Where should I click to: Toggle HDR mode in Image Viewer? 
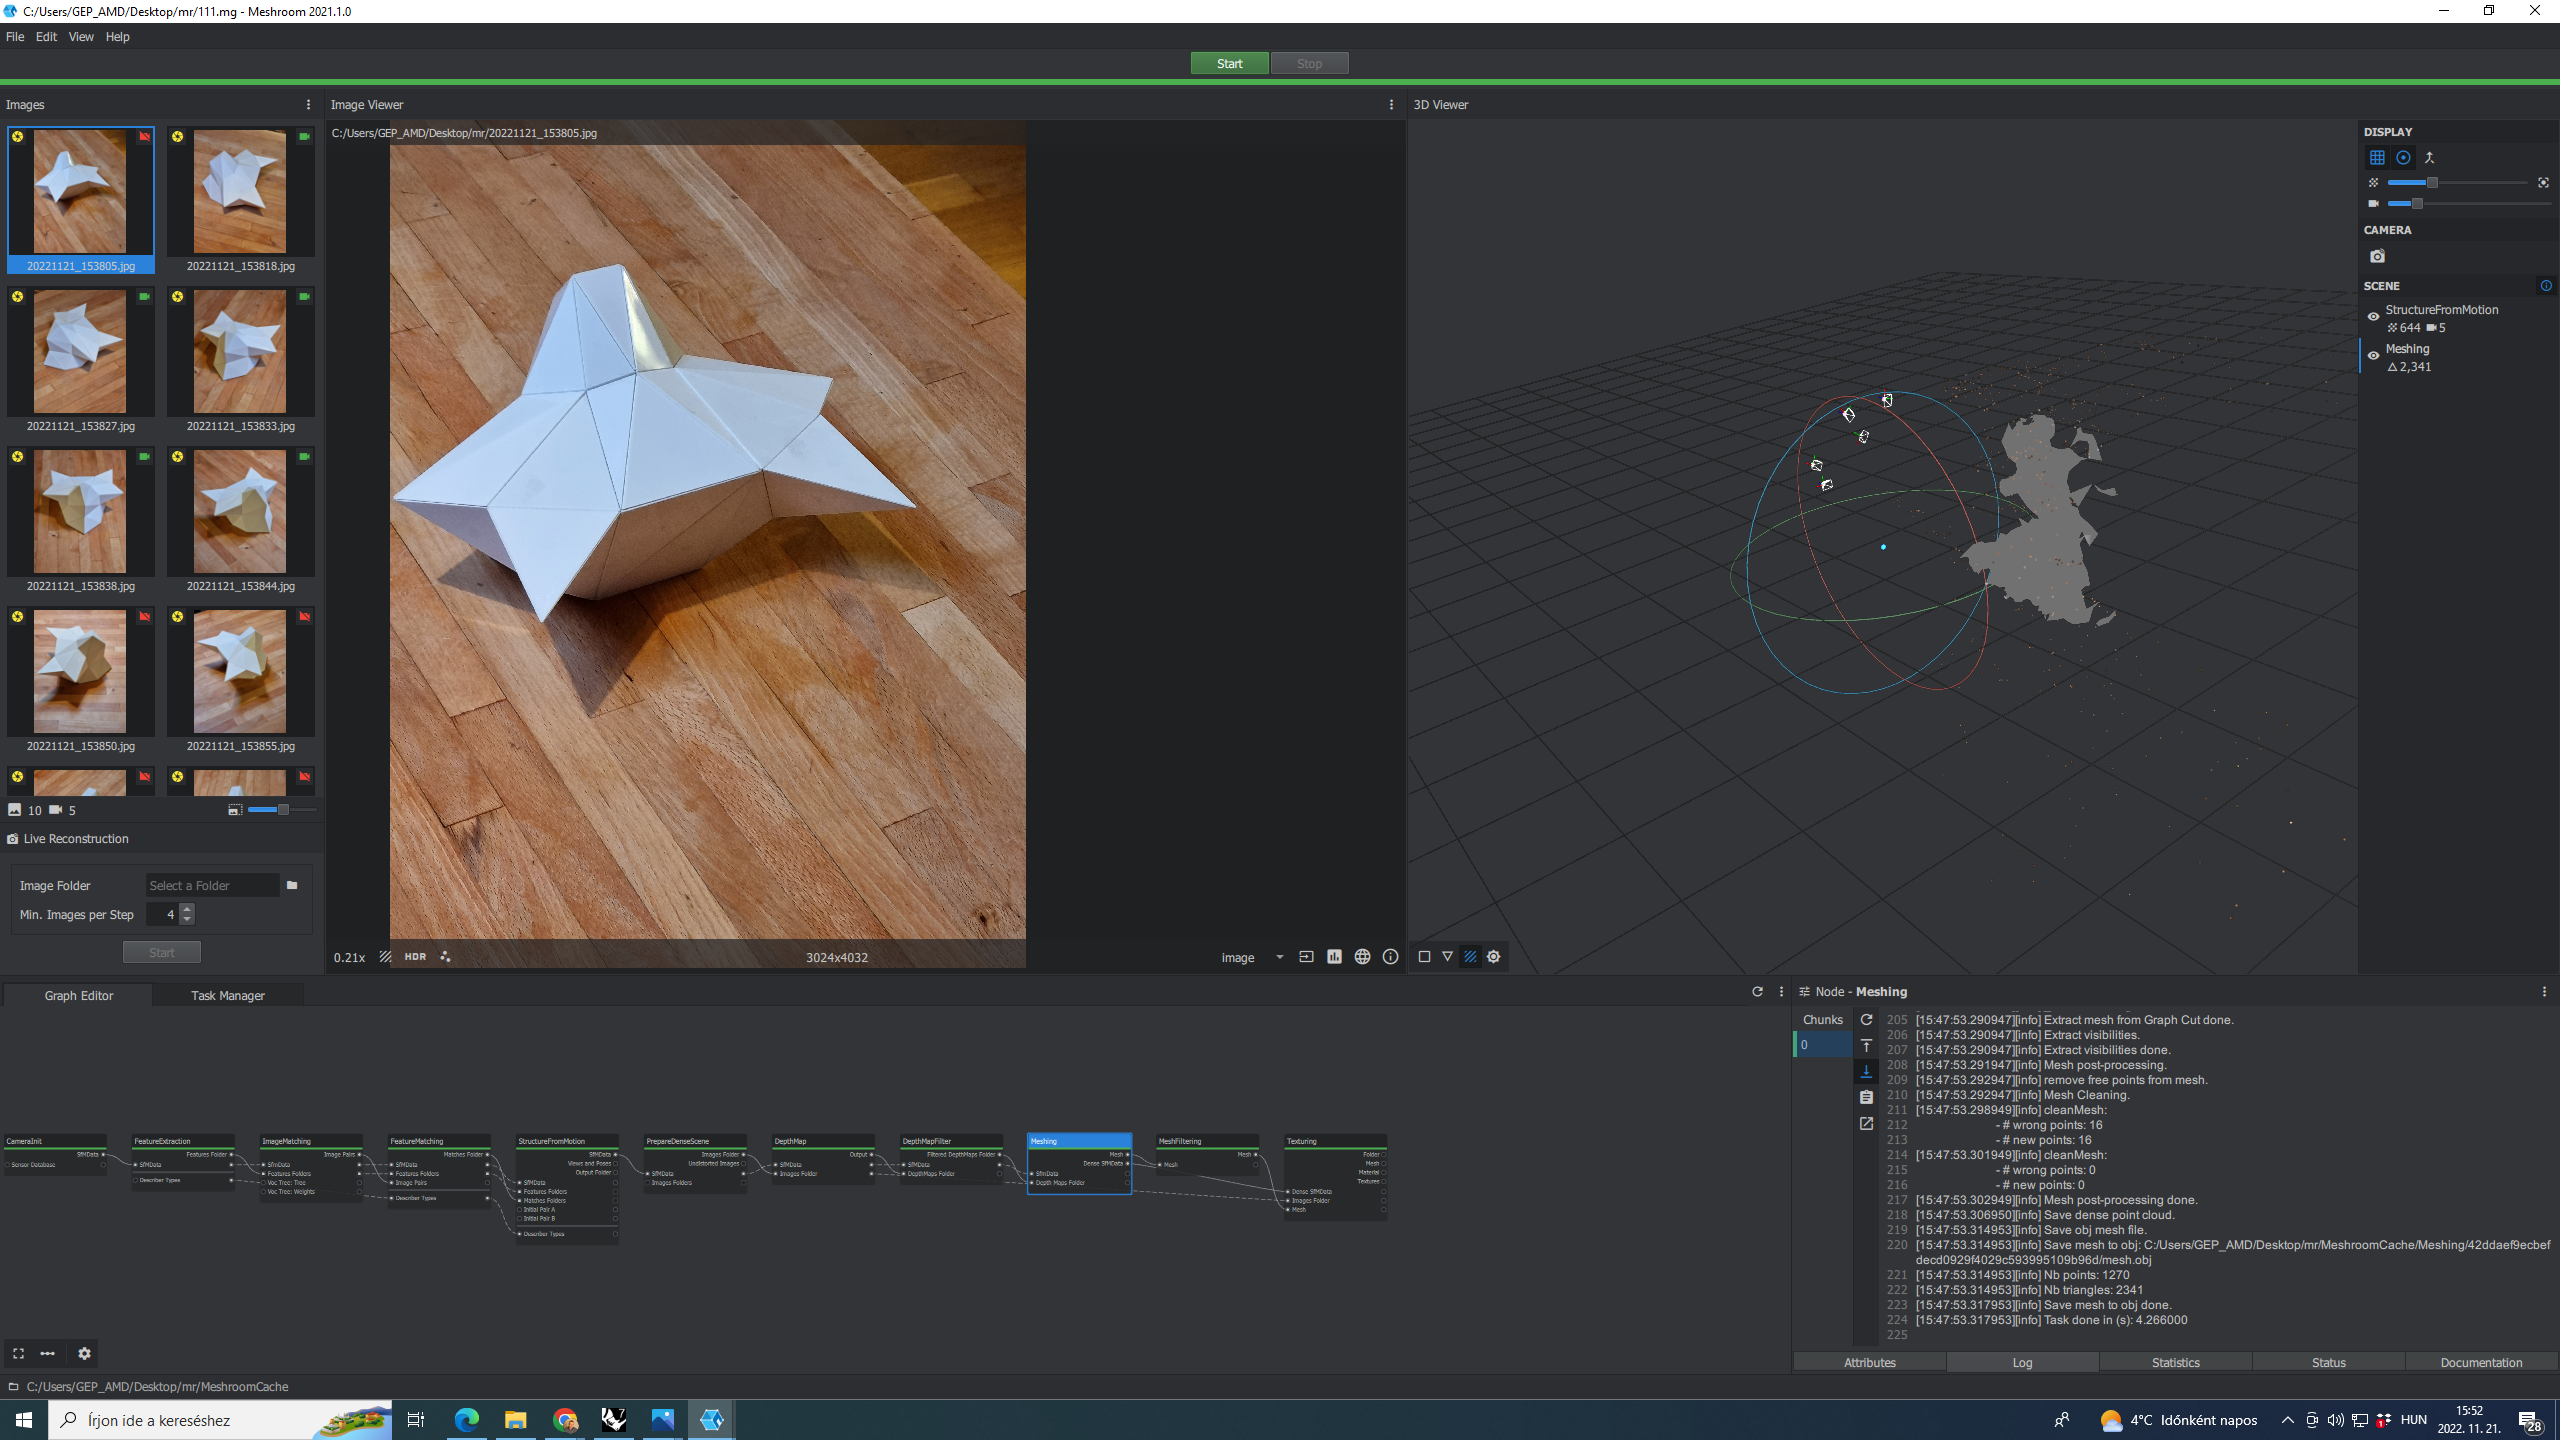click(415, 957)
